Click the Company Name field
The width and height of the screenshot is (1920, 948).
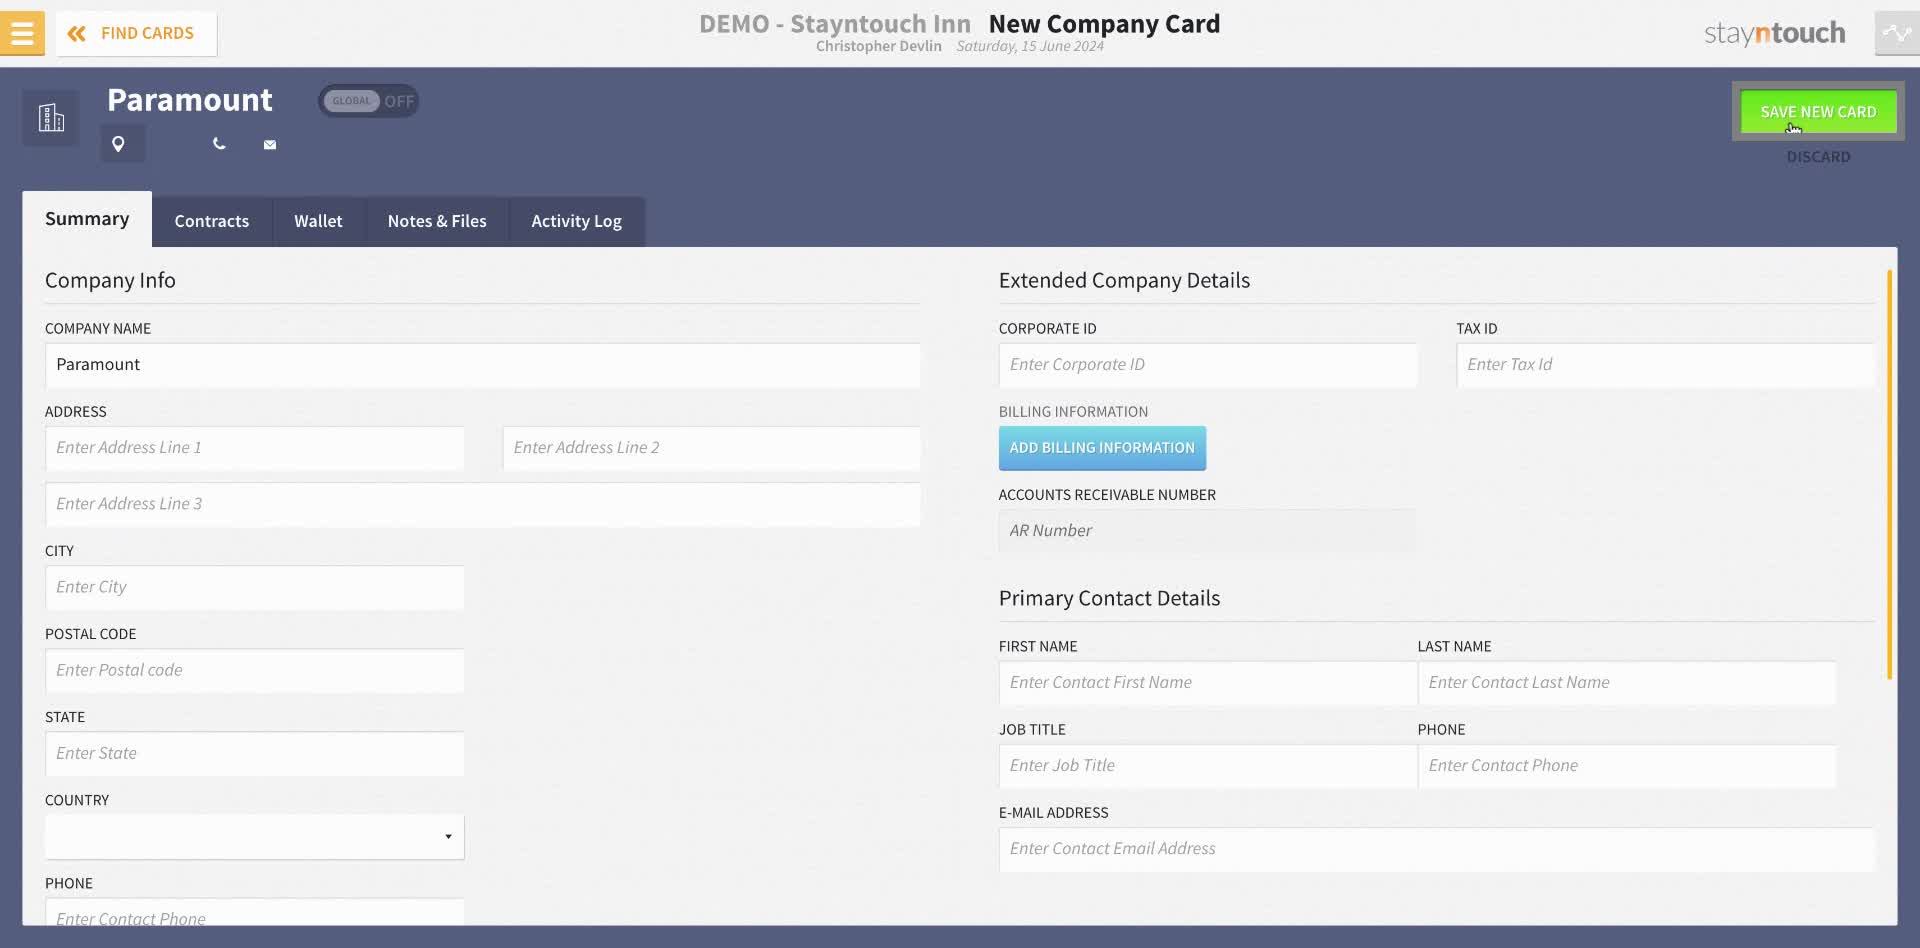point(482,365)
